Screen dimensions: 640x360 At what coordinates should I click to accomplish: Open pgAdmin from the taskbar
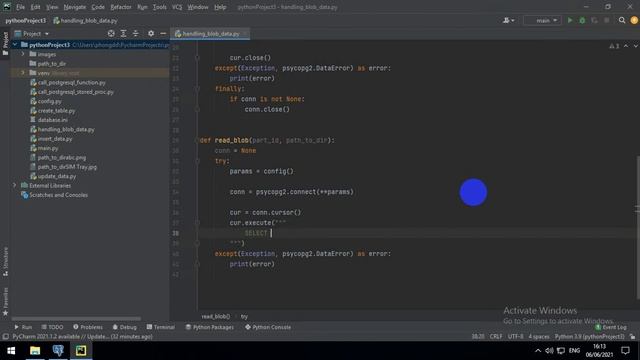(58, 351)
